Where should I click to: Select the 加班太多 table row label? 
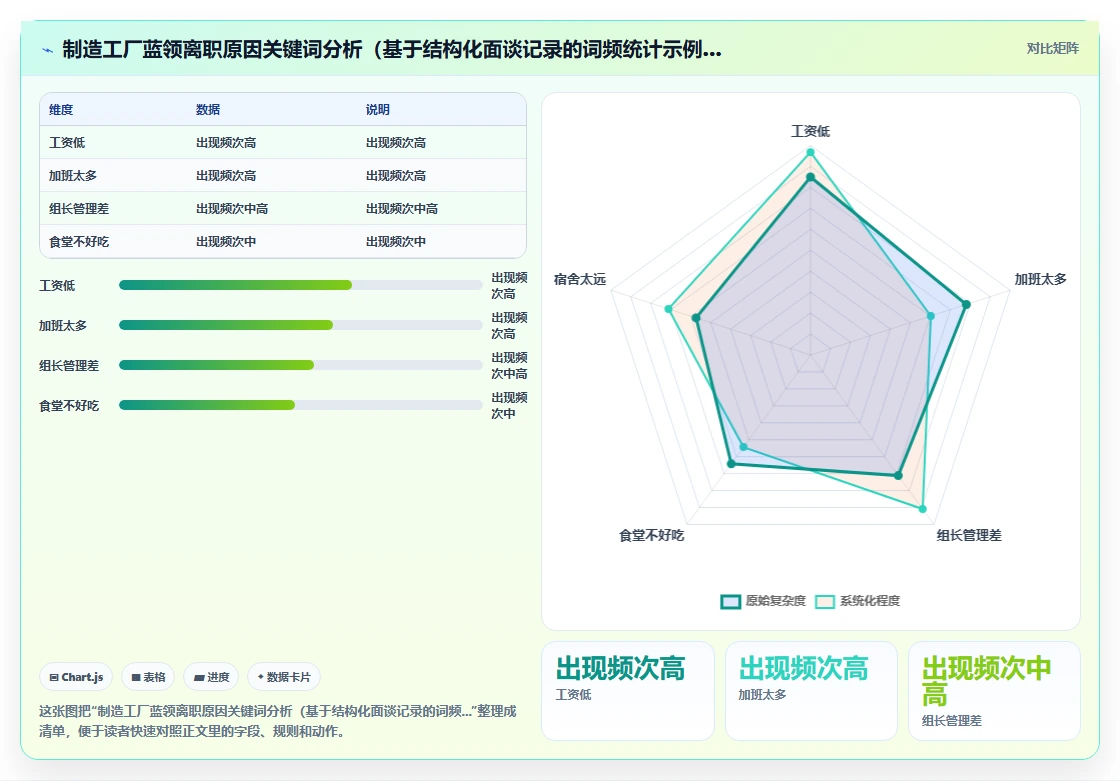click(73, 175)
